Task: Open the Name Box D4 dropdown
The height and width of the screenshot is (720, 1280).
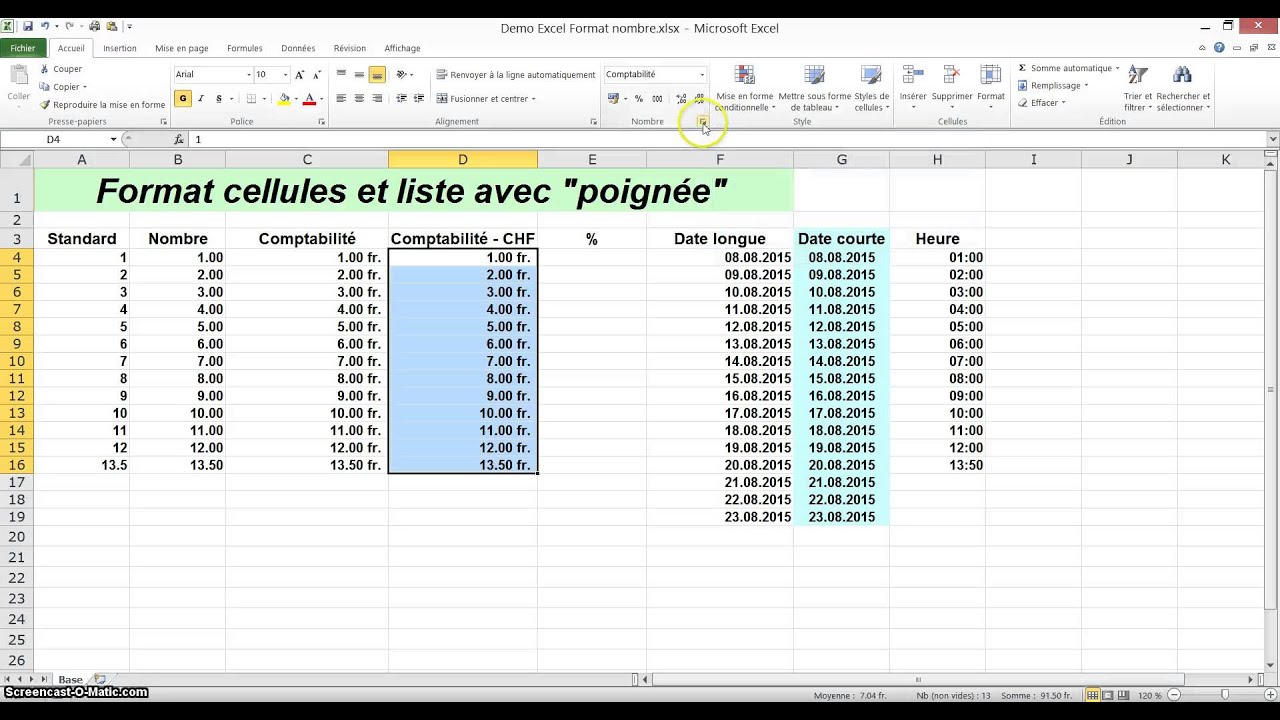Action: (113, 139)
